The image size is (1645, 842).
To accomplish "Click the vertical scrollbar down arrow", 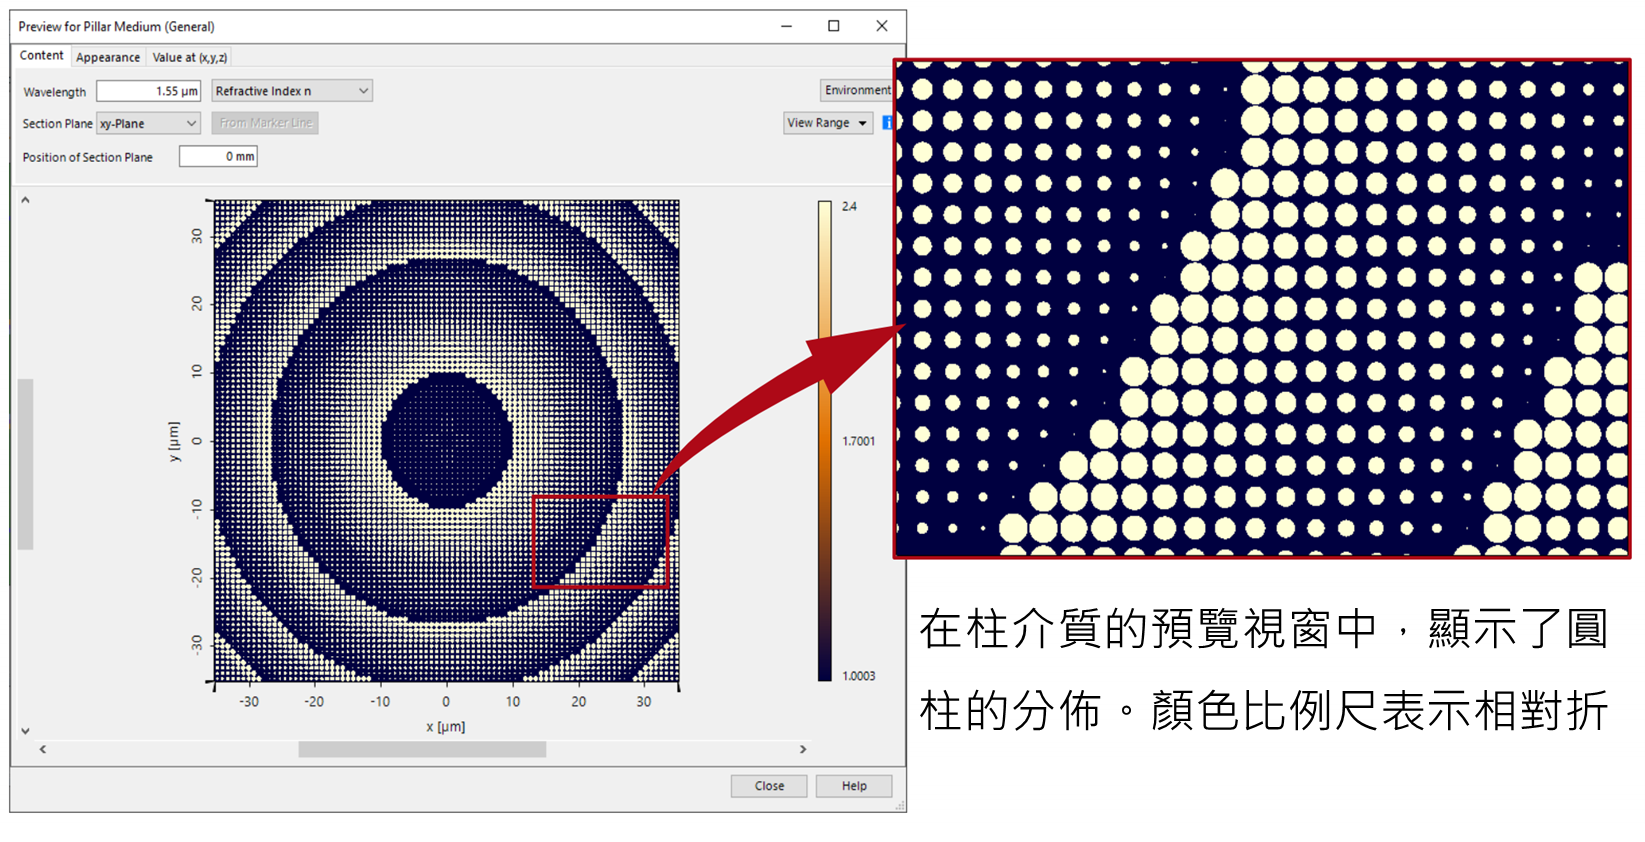I will 26,731.
